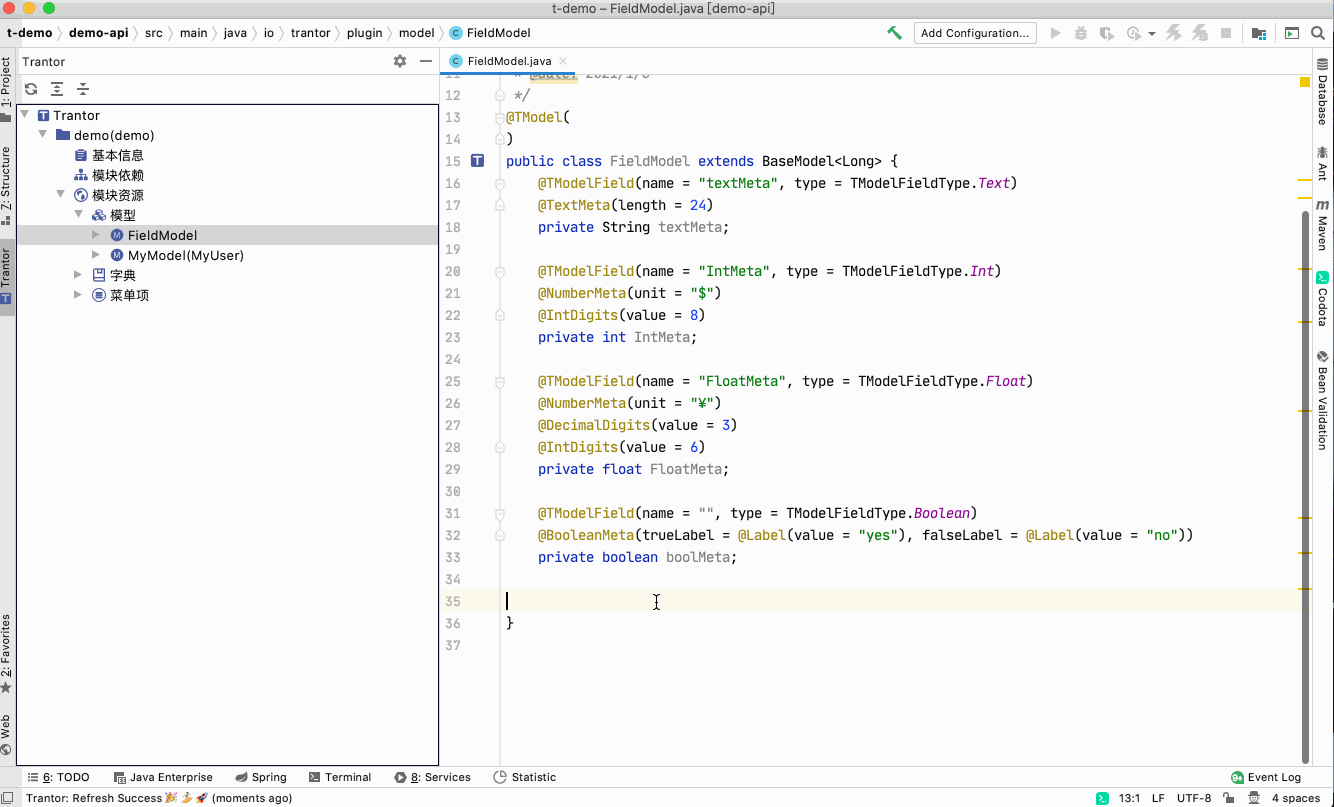1334x807 pixels.
Task: Open the Trantor panel settings gear
Action: tap(400, 61)
